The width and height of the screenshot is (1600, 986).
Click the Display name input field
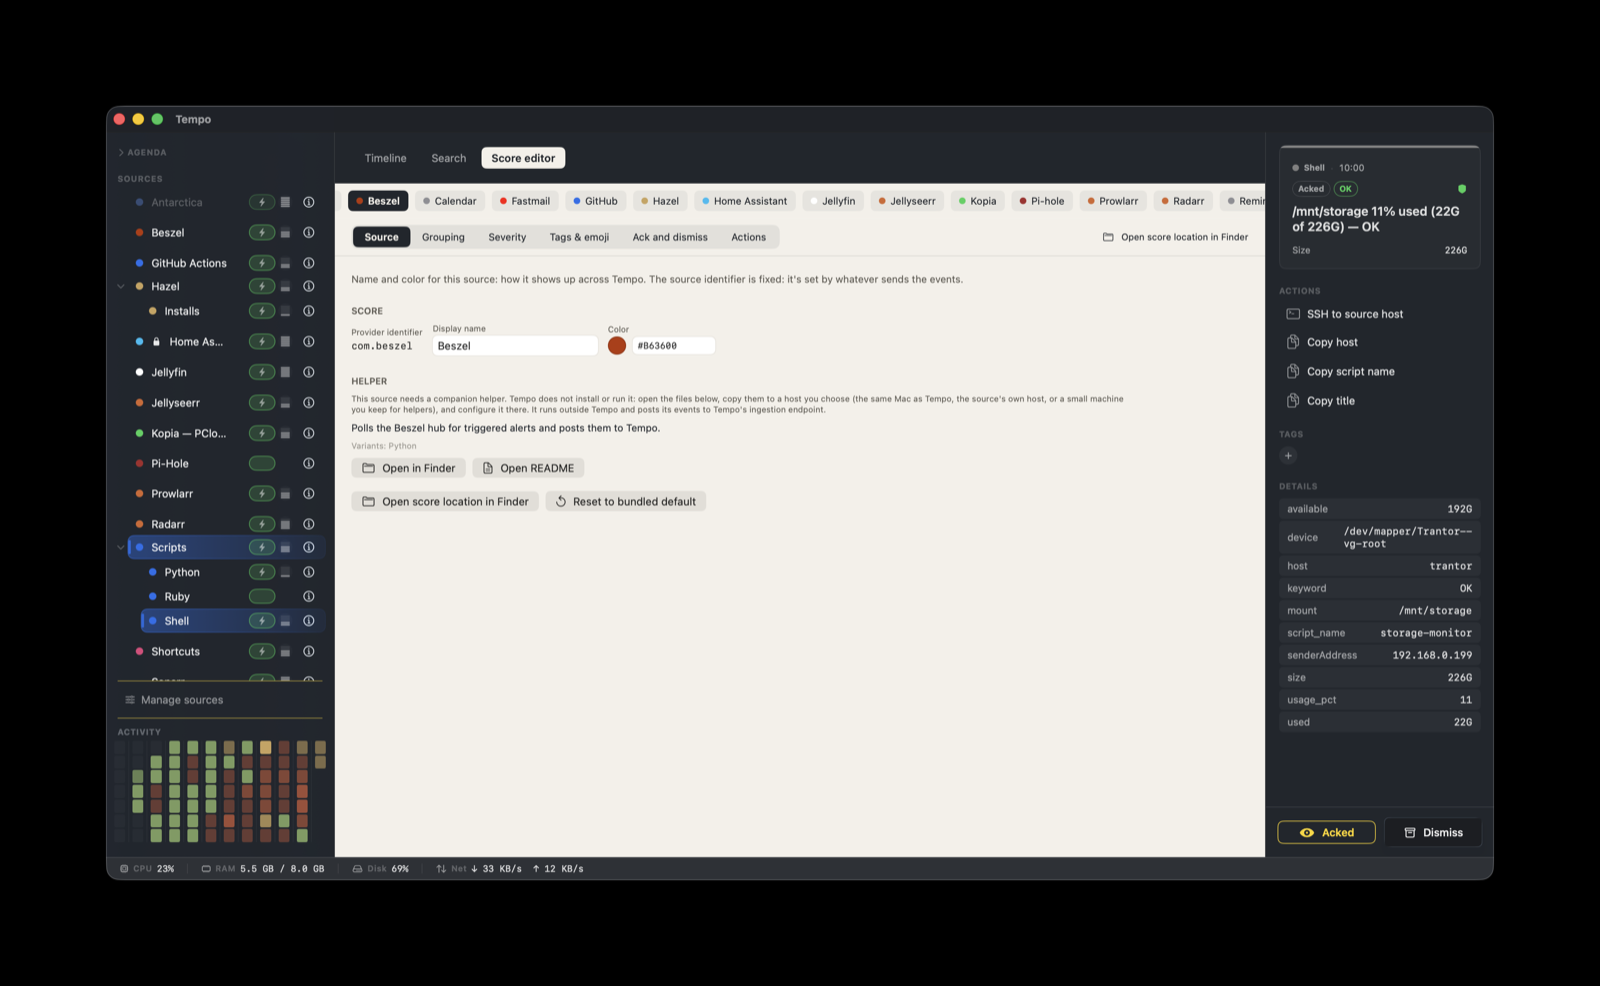click(515, 346)
